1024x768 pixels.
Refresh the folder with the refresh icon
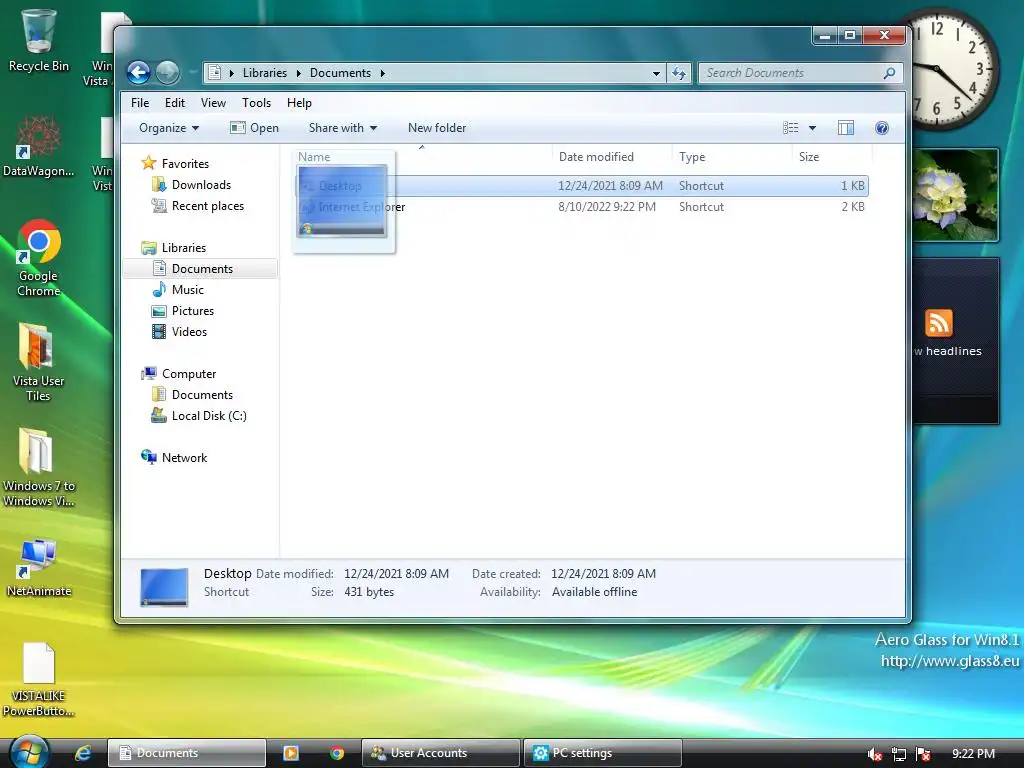679,74
